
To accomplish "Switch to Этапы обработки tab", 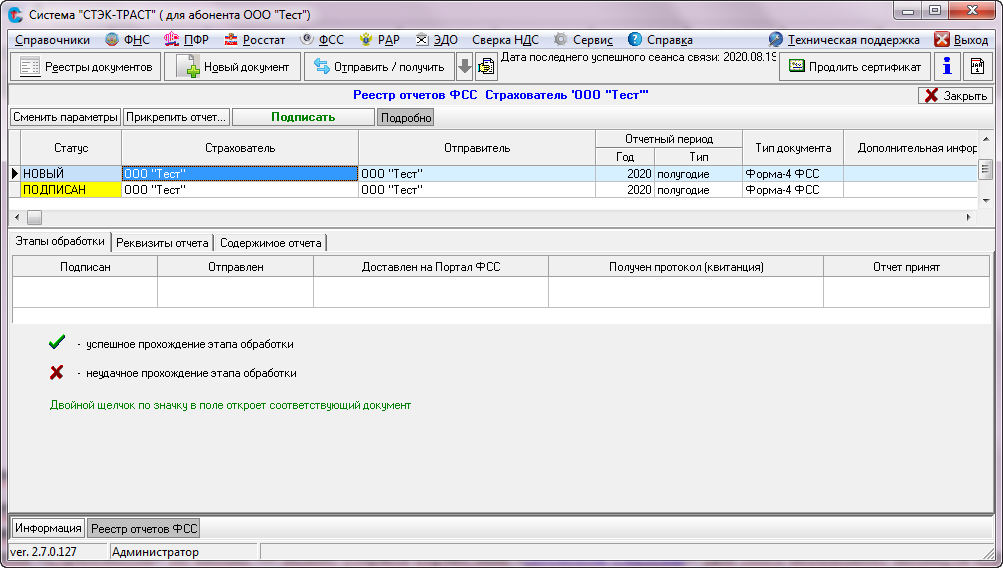I will [60, 242].
